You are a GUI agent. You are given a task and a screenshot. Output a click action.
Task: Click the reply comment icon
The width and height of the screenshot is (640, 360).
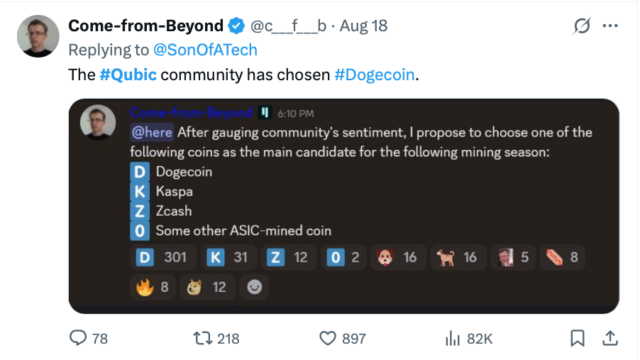tap(78, 338)
